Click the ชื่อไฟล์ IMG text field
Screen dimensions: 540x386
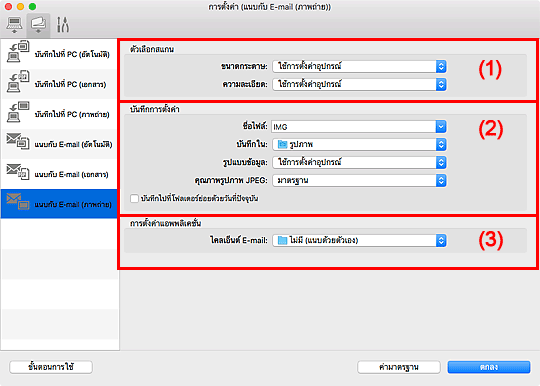tap(353, 127)
